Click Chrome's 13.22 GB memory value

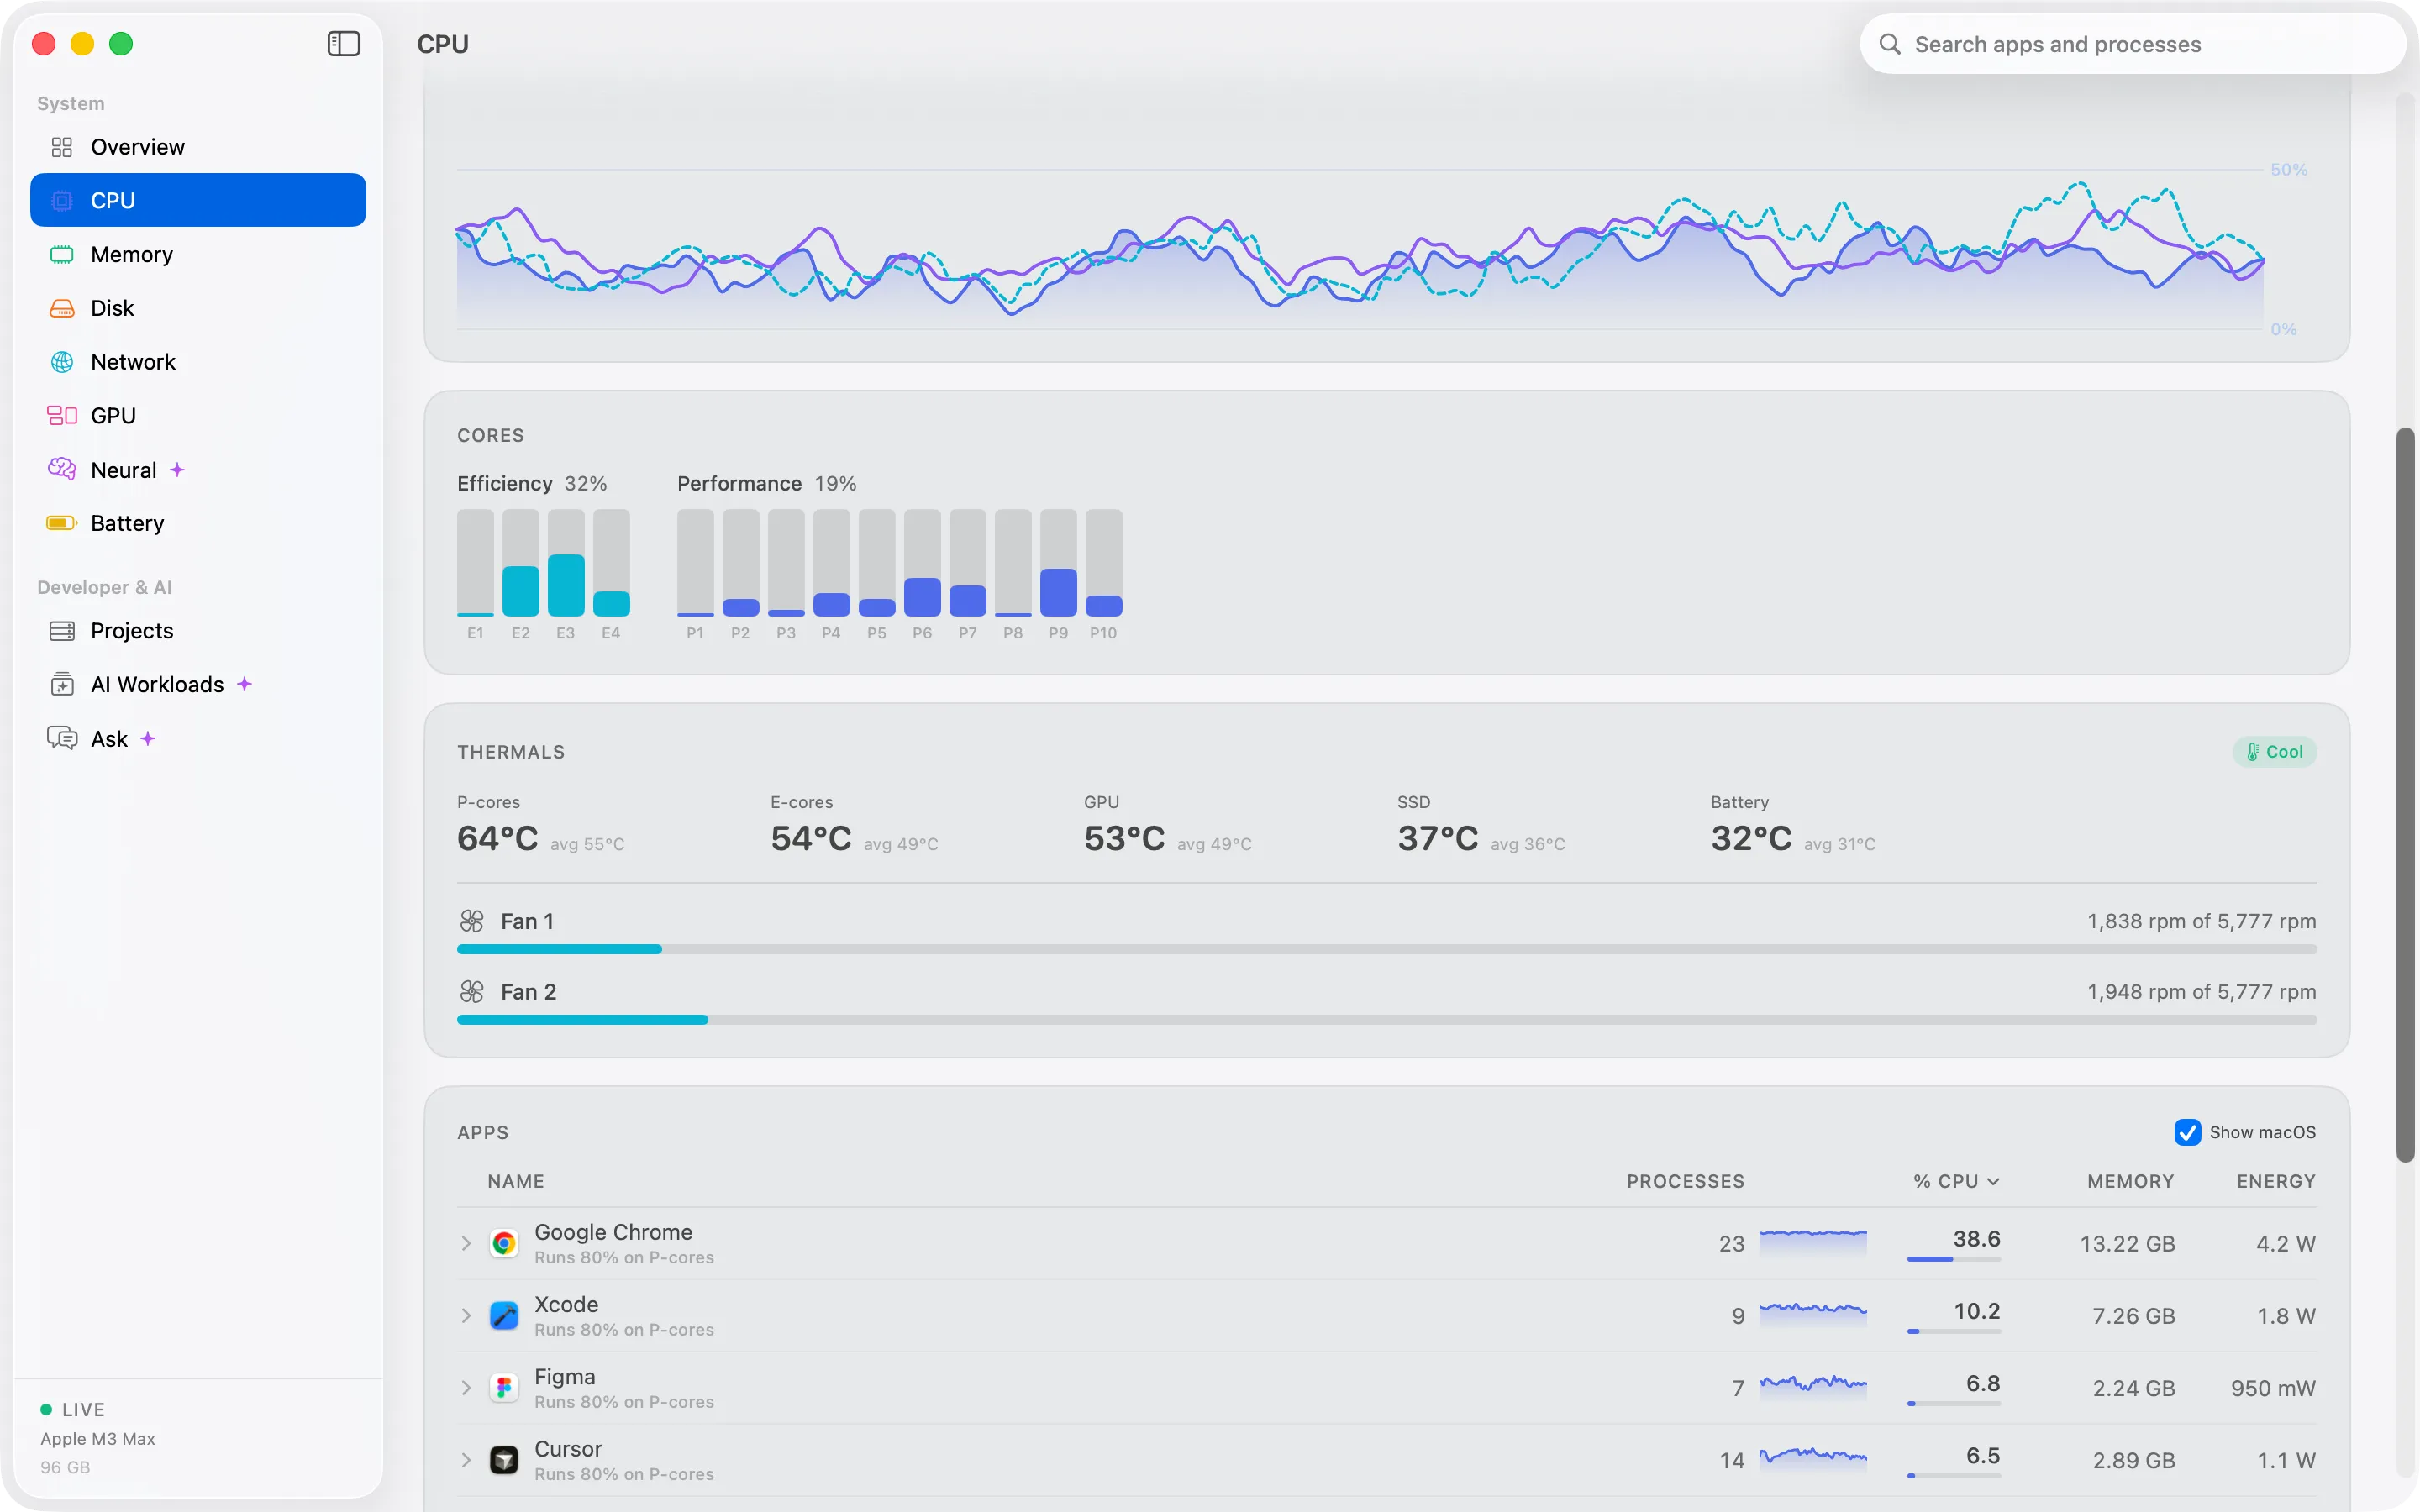pyautogui.click(x=2127, y=1243)
